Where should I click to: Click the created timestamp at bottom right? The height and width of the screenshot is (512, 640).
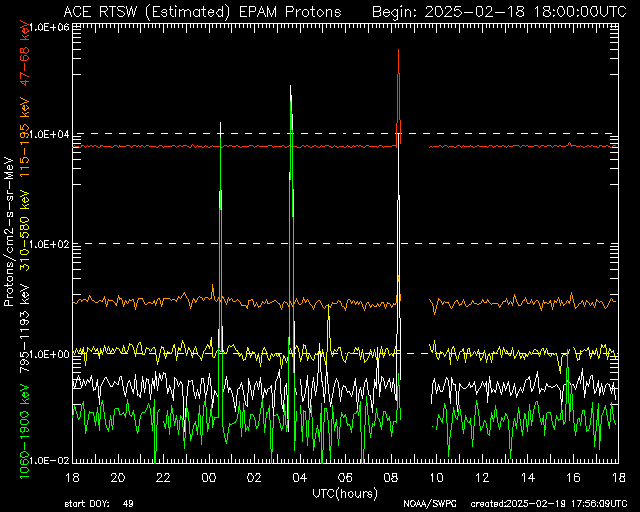click(x=549, y=504)
